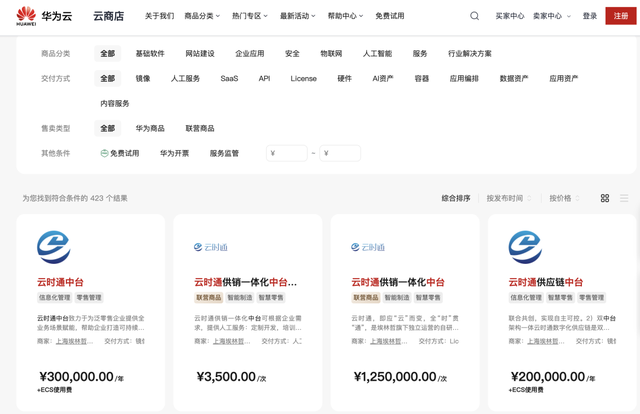
Task: Filter by 联营商品 sale type
Action: pos(200,128)
